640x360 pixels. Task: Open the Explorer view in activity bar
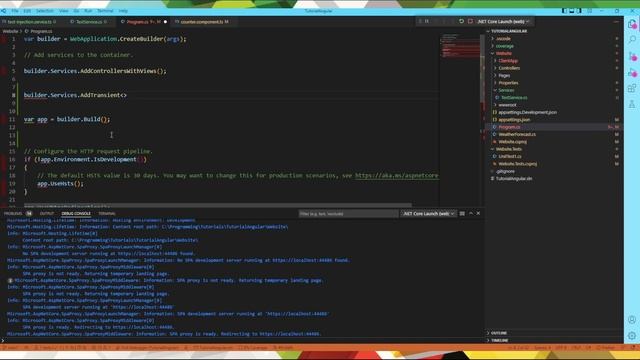pos(632,24)
